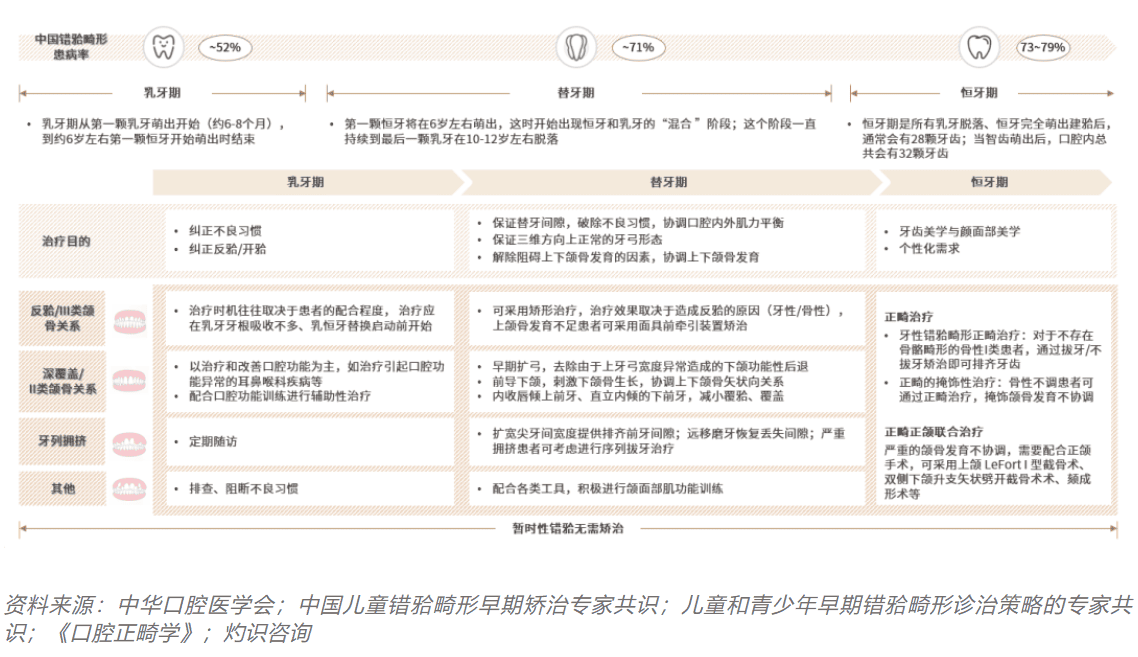Switch to the 替牙期 chevron column header
The height and width of the screenshot is (657, 1138).
coord(668,183)
